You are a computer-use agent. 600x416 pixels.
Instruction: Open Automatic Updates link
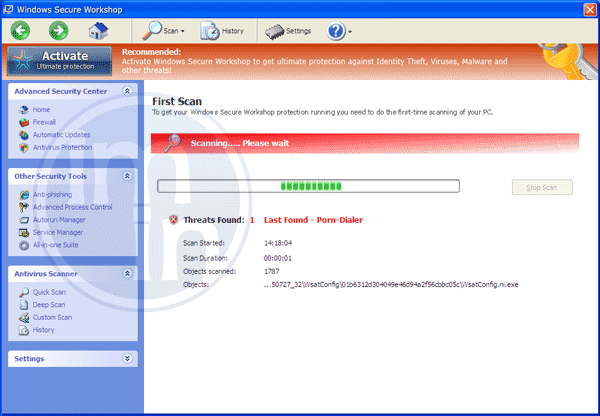click(x=61, y=135)
